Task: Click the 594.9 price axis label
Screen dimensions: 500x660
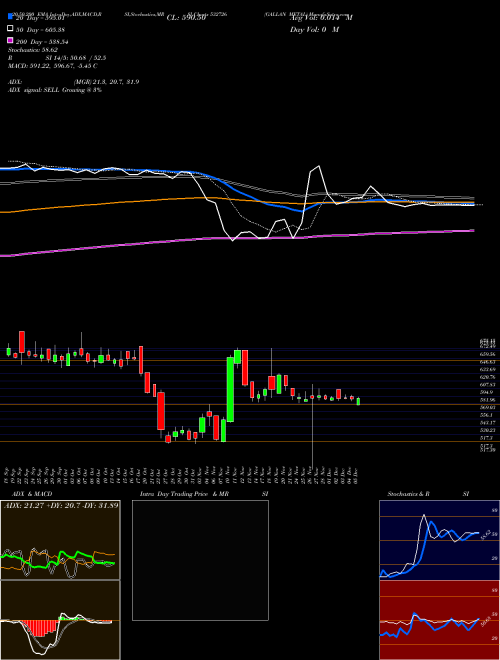Action: point(487,392)
